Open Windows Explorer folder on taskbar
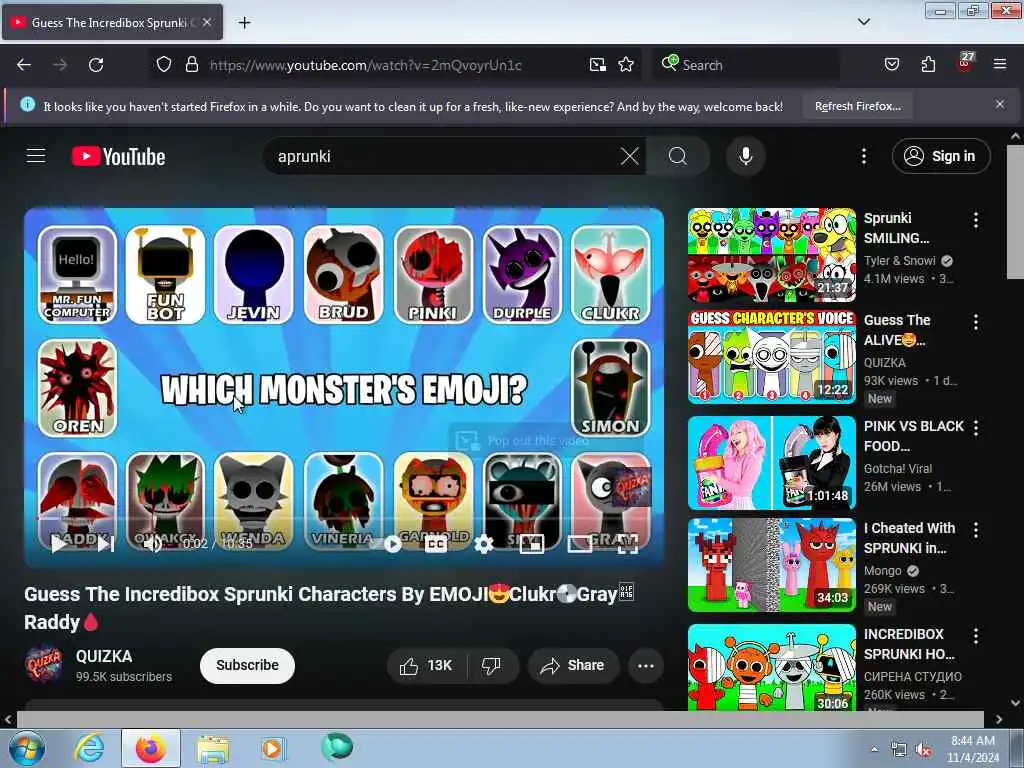This screenshot has width=1024, height=768. pos(212,748)
